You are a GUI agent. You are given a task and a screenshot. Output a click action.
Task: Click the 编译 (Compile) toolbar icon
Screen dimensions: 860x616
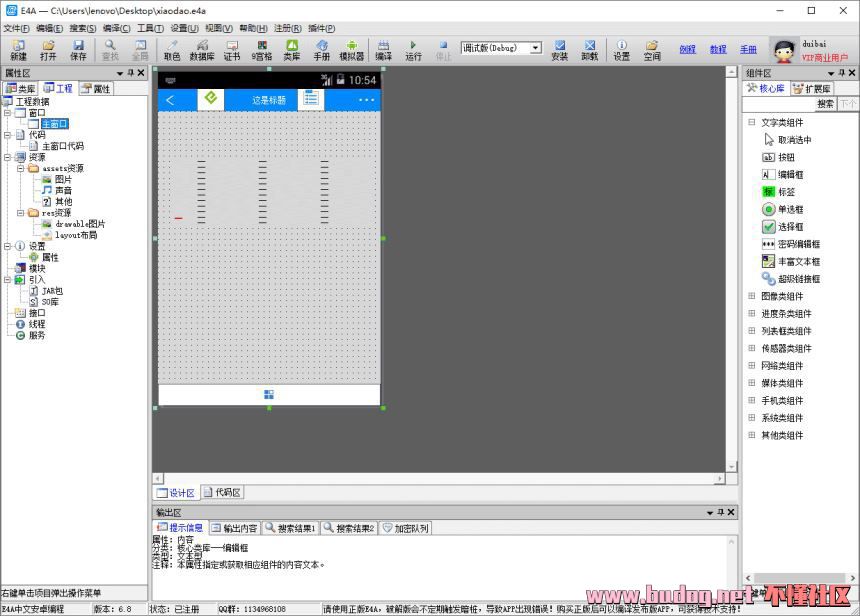[383, 50]
